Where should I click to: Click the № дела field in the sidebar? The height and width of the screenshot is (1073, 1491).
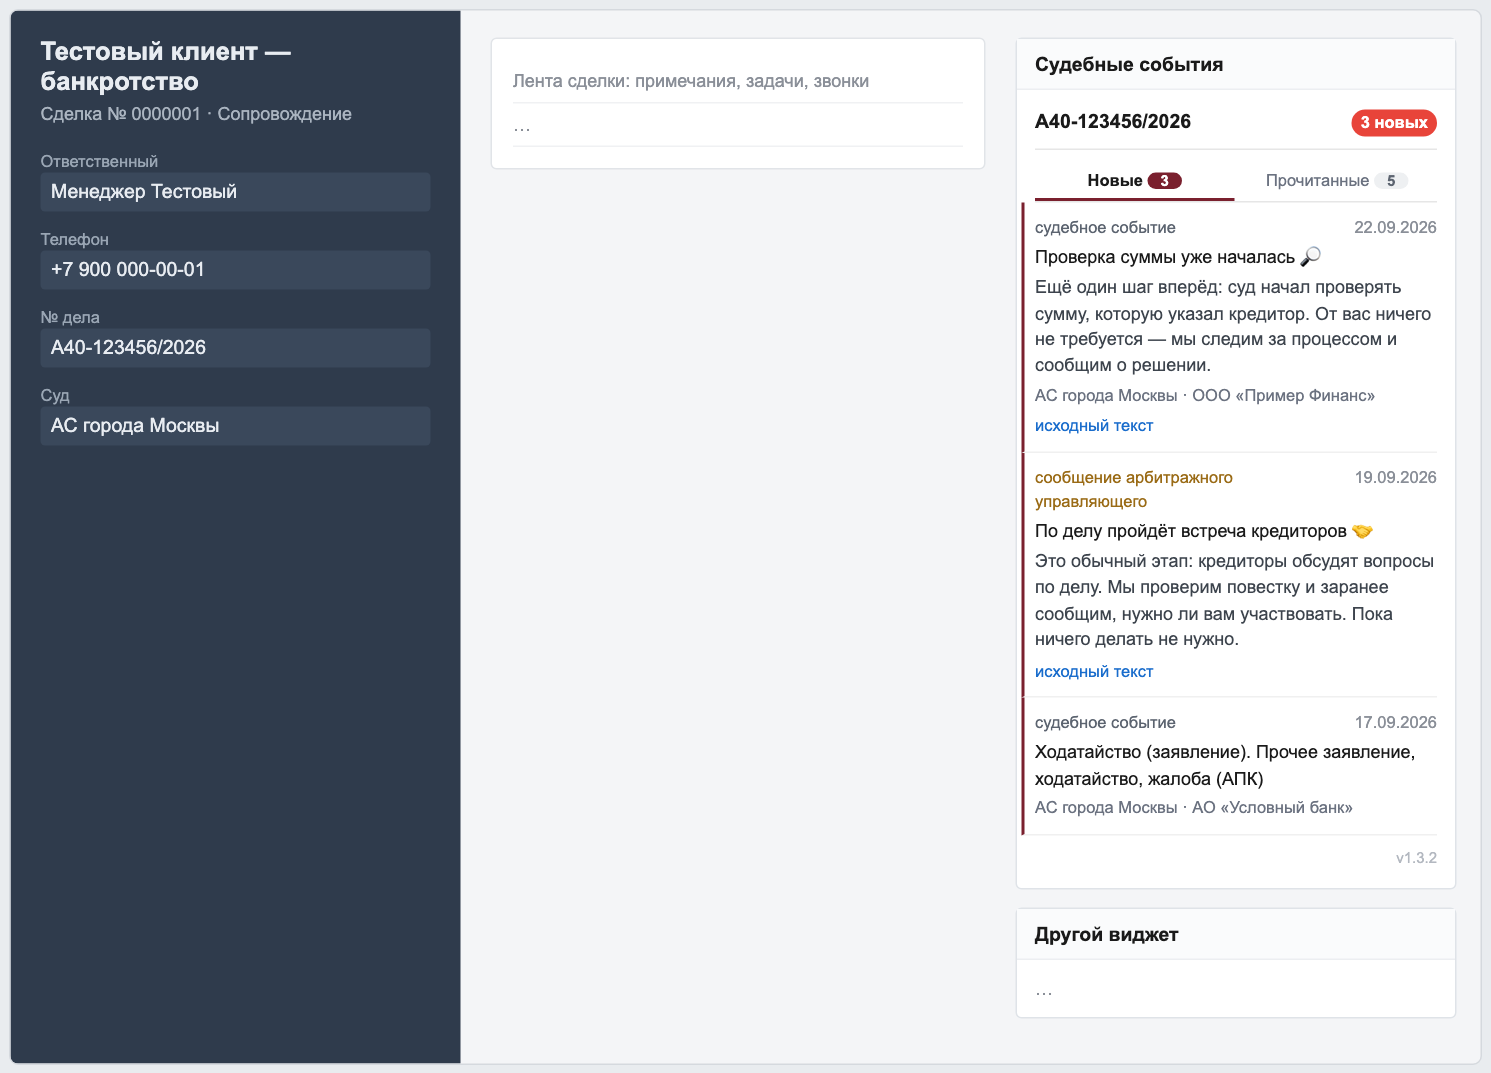(x=235, y=348)
